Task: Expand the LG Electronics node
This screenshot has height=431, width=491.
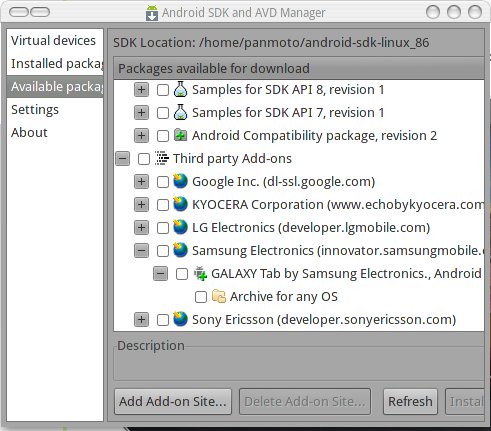Action: (x=141, y=228)
